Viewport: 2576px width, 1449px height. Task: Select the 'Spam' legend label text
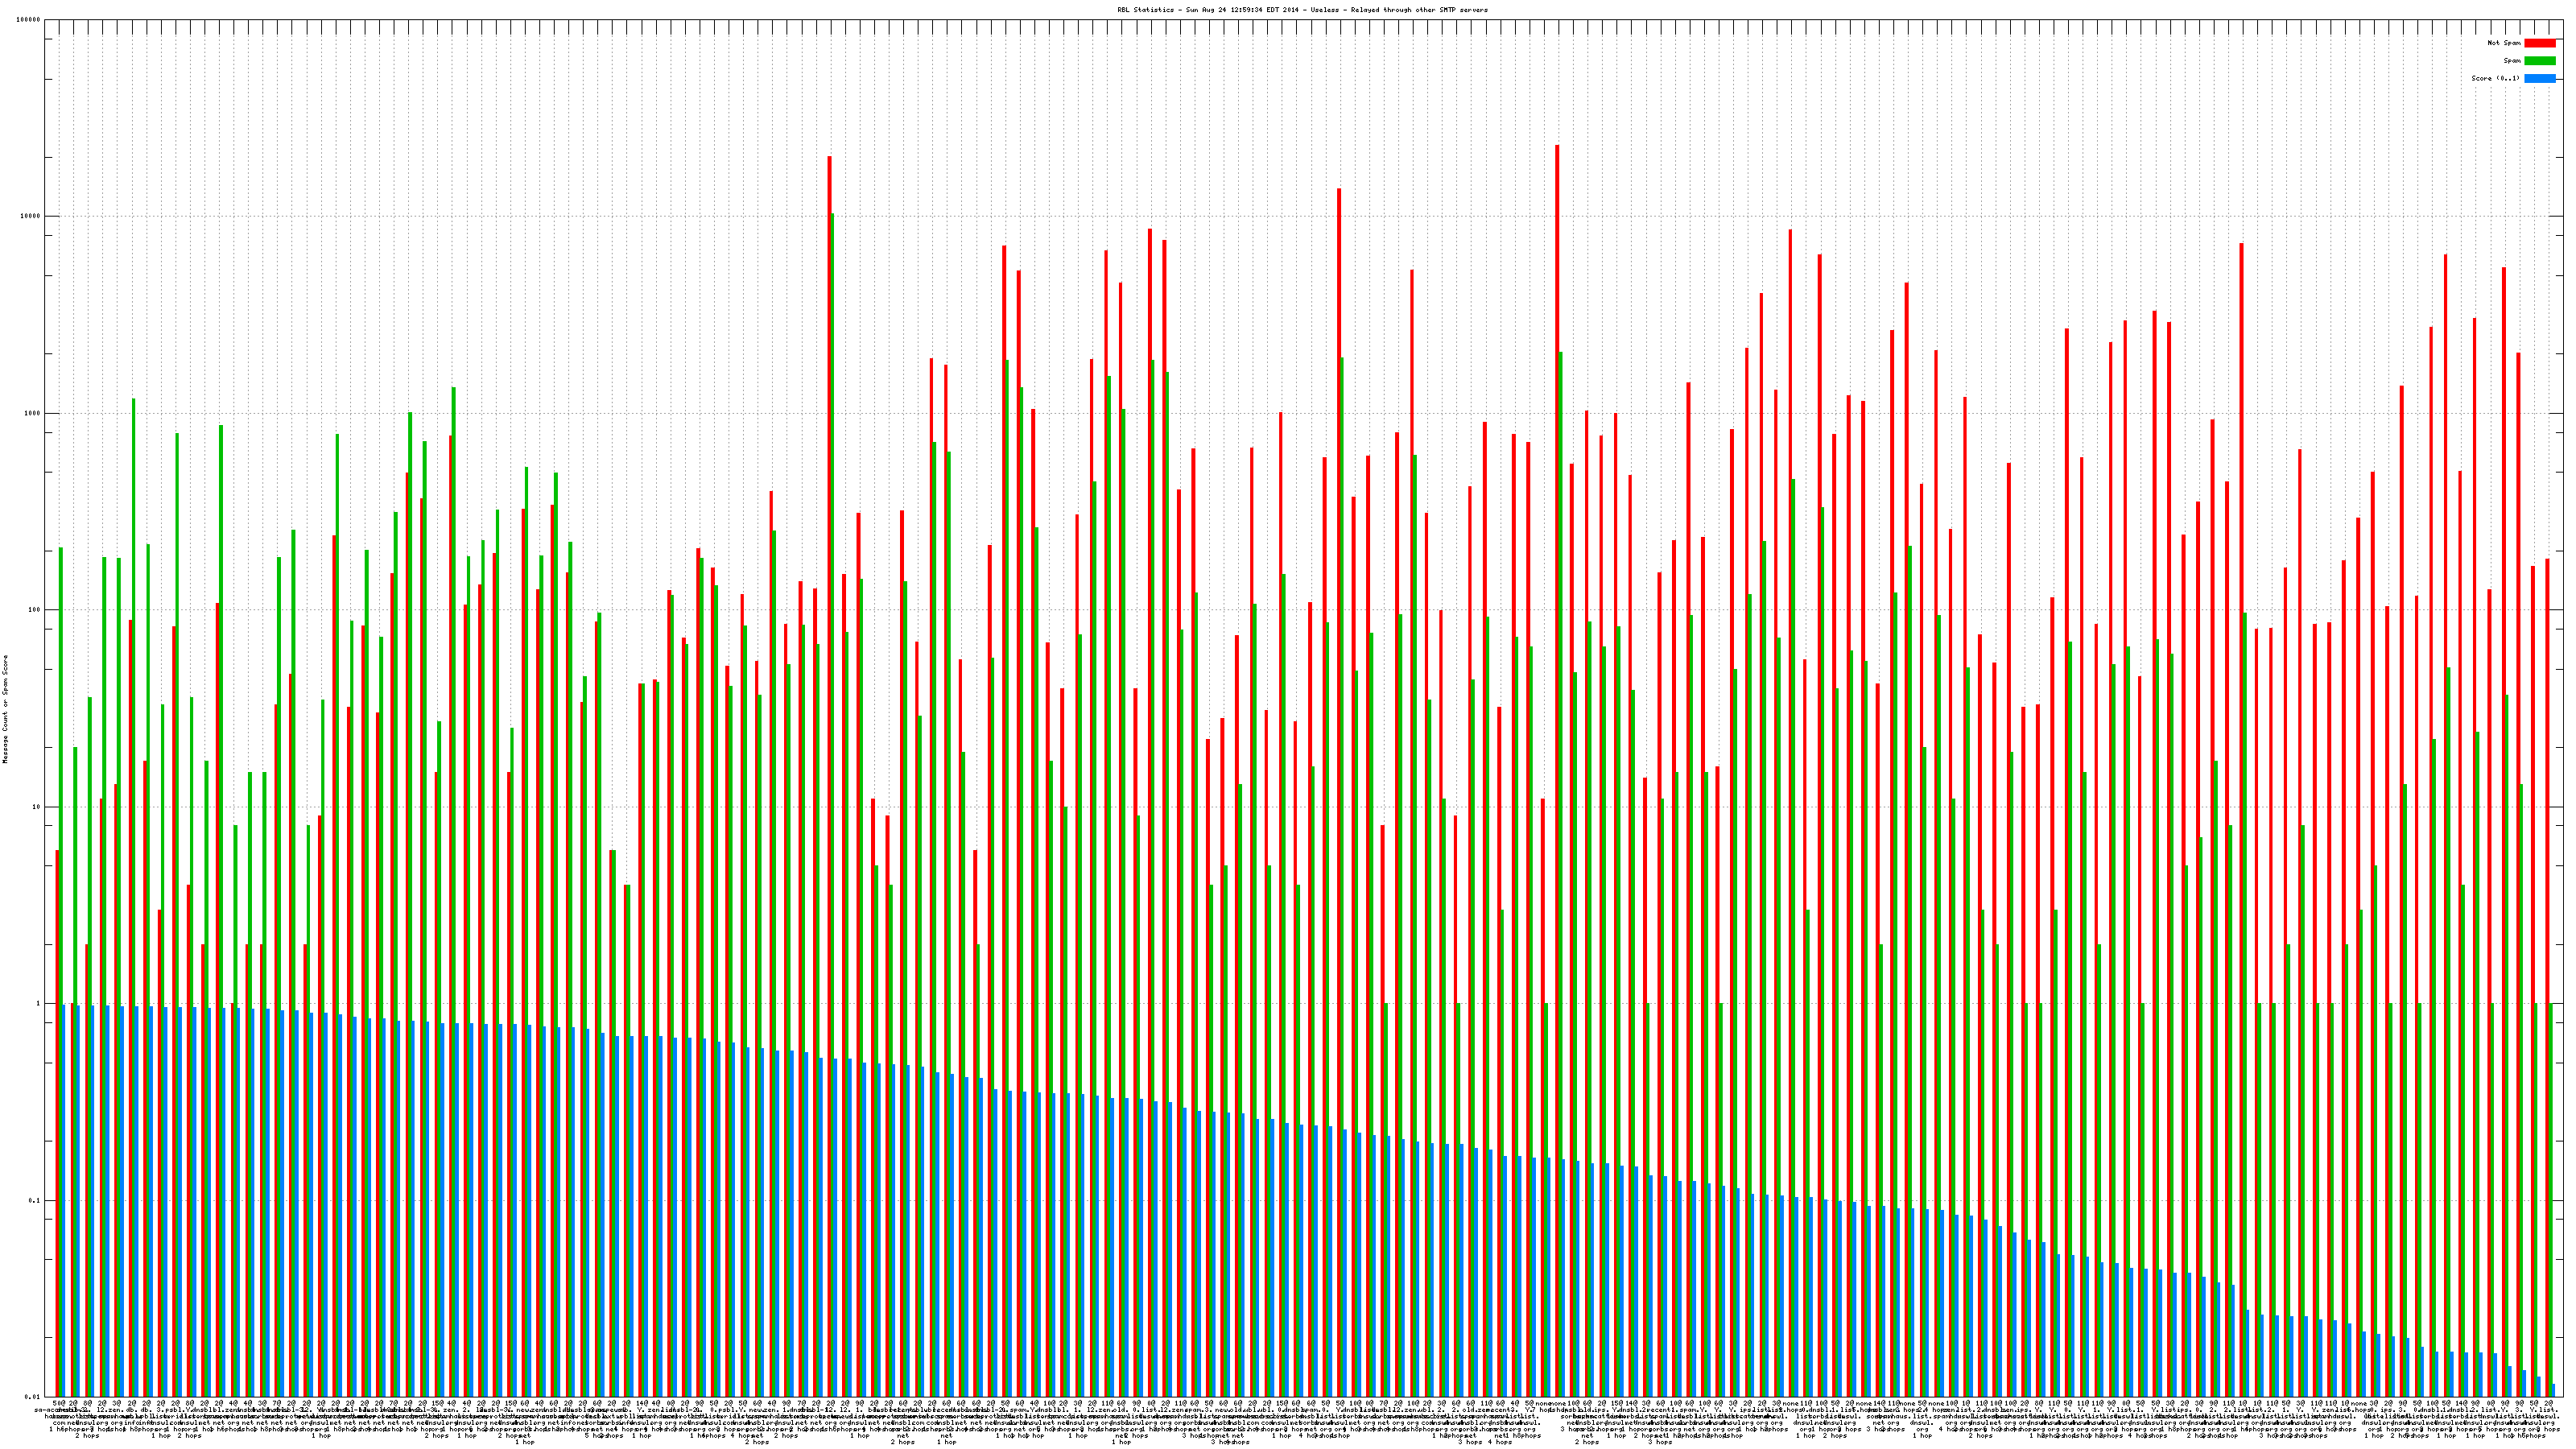click(2512, 61)
